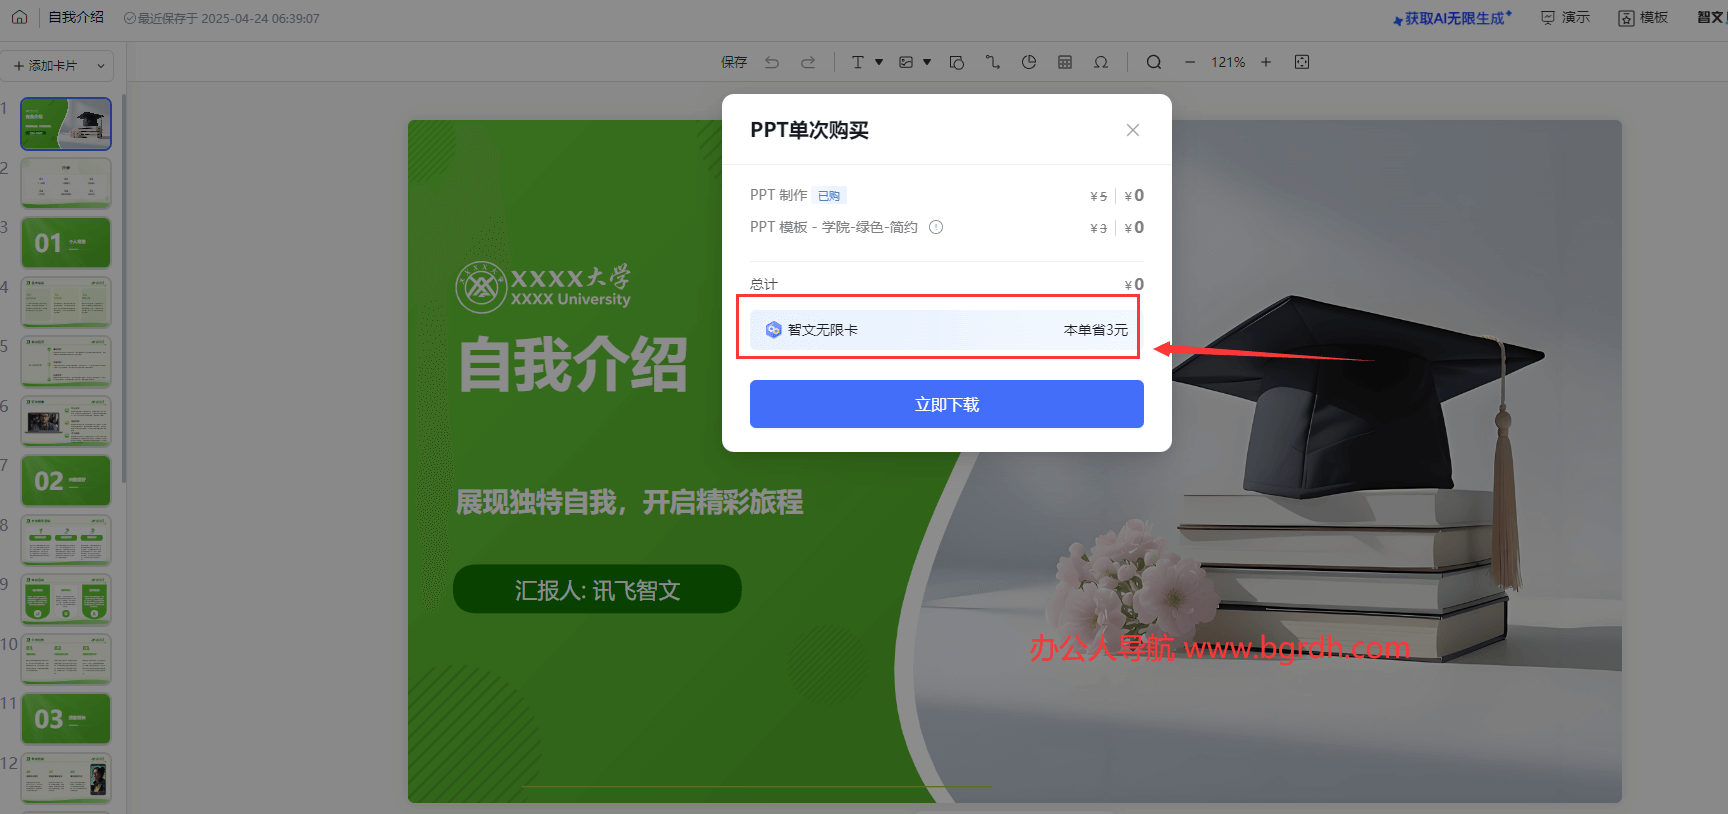Image resolution: width=1728 pixels, height=814 pixels.
Task: Open the image tool dropdown arrow
Action: 927,62
